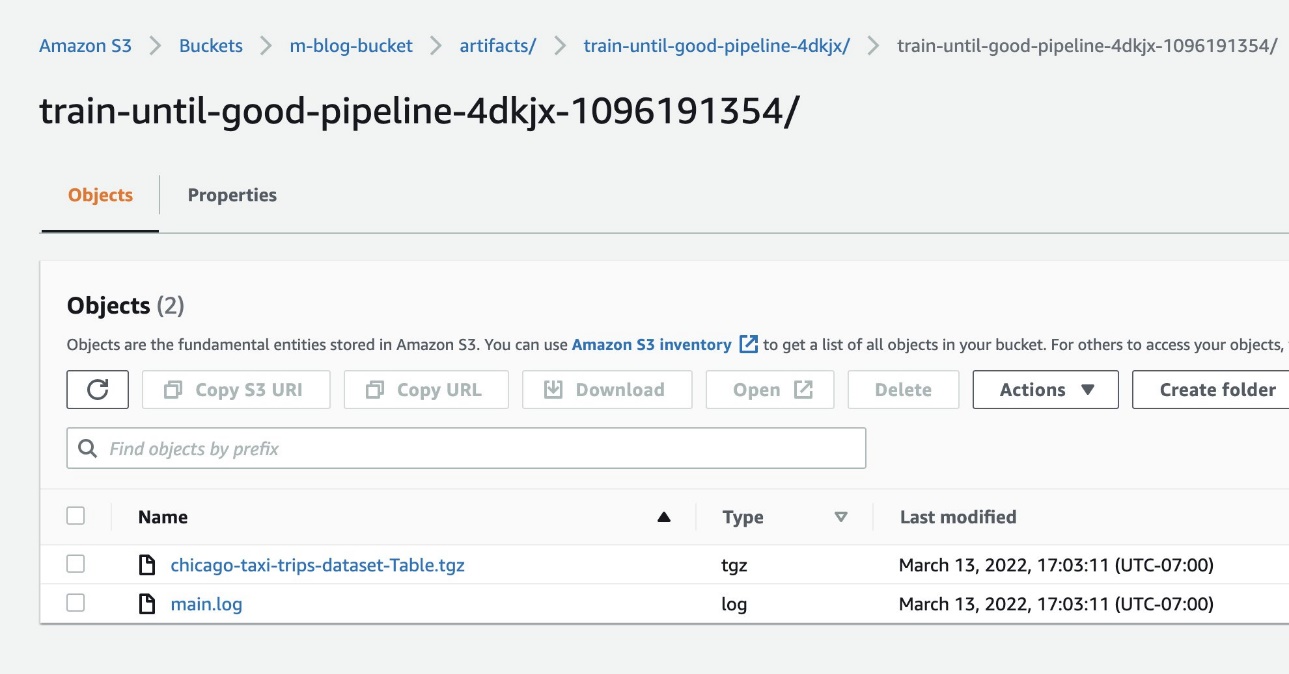Click the Name column header label
This screenshot has width=1289, height=674.
pos(163,517)
